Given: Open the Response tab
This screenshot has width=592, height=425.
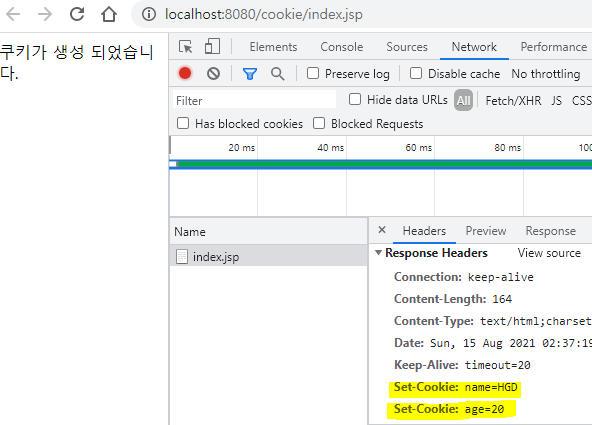Looking at the screenshot, I should pyautogui.click(x=550, y=231).
